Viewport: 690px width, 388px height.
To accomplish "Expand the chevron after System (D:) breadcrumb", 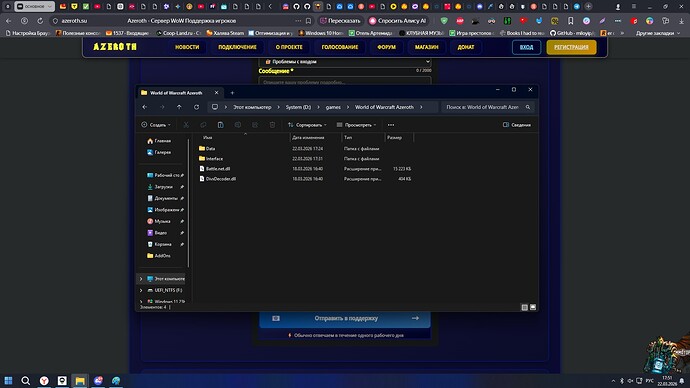I will tap(318, 107).
